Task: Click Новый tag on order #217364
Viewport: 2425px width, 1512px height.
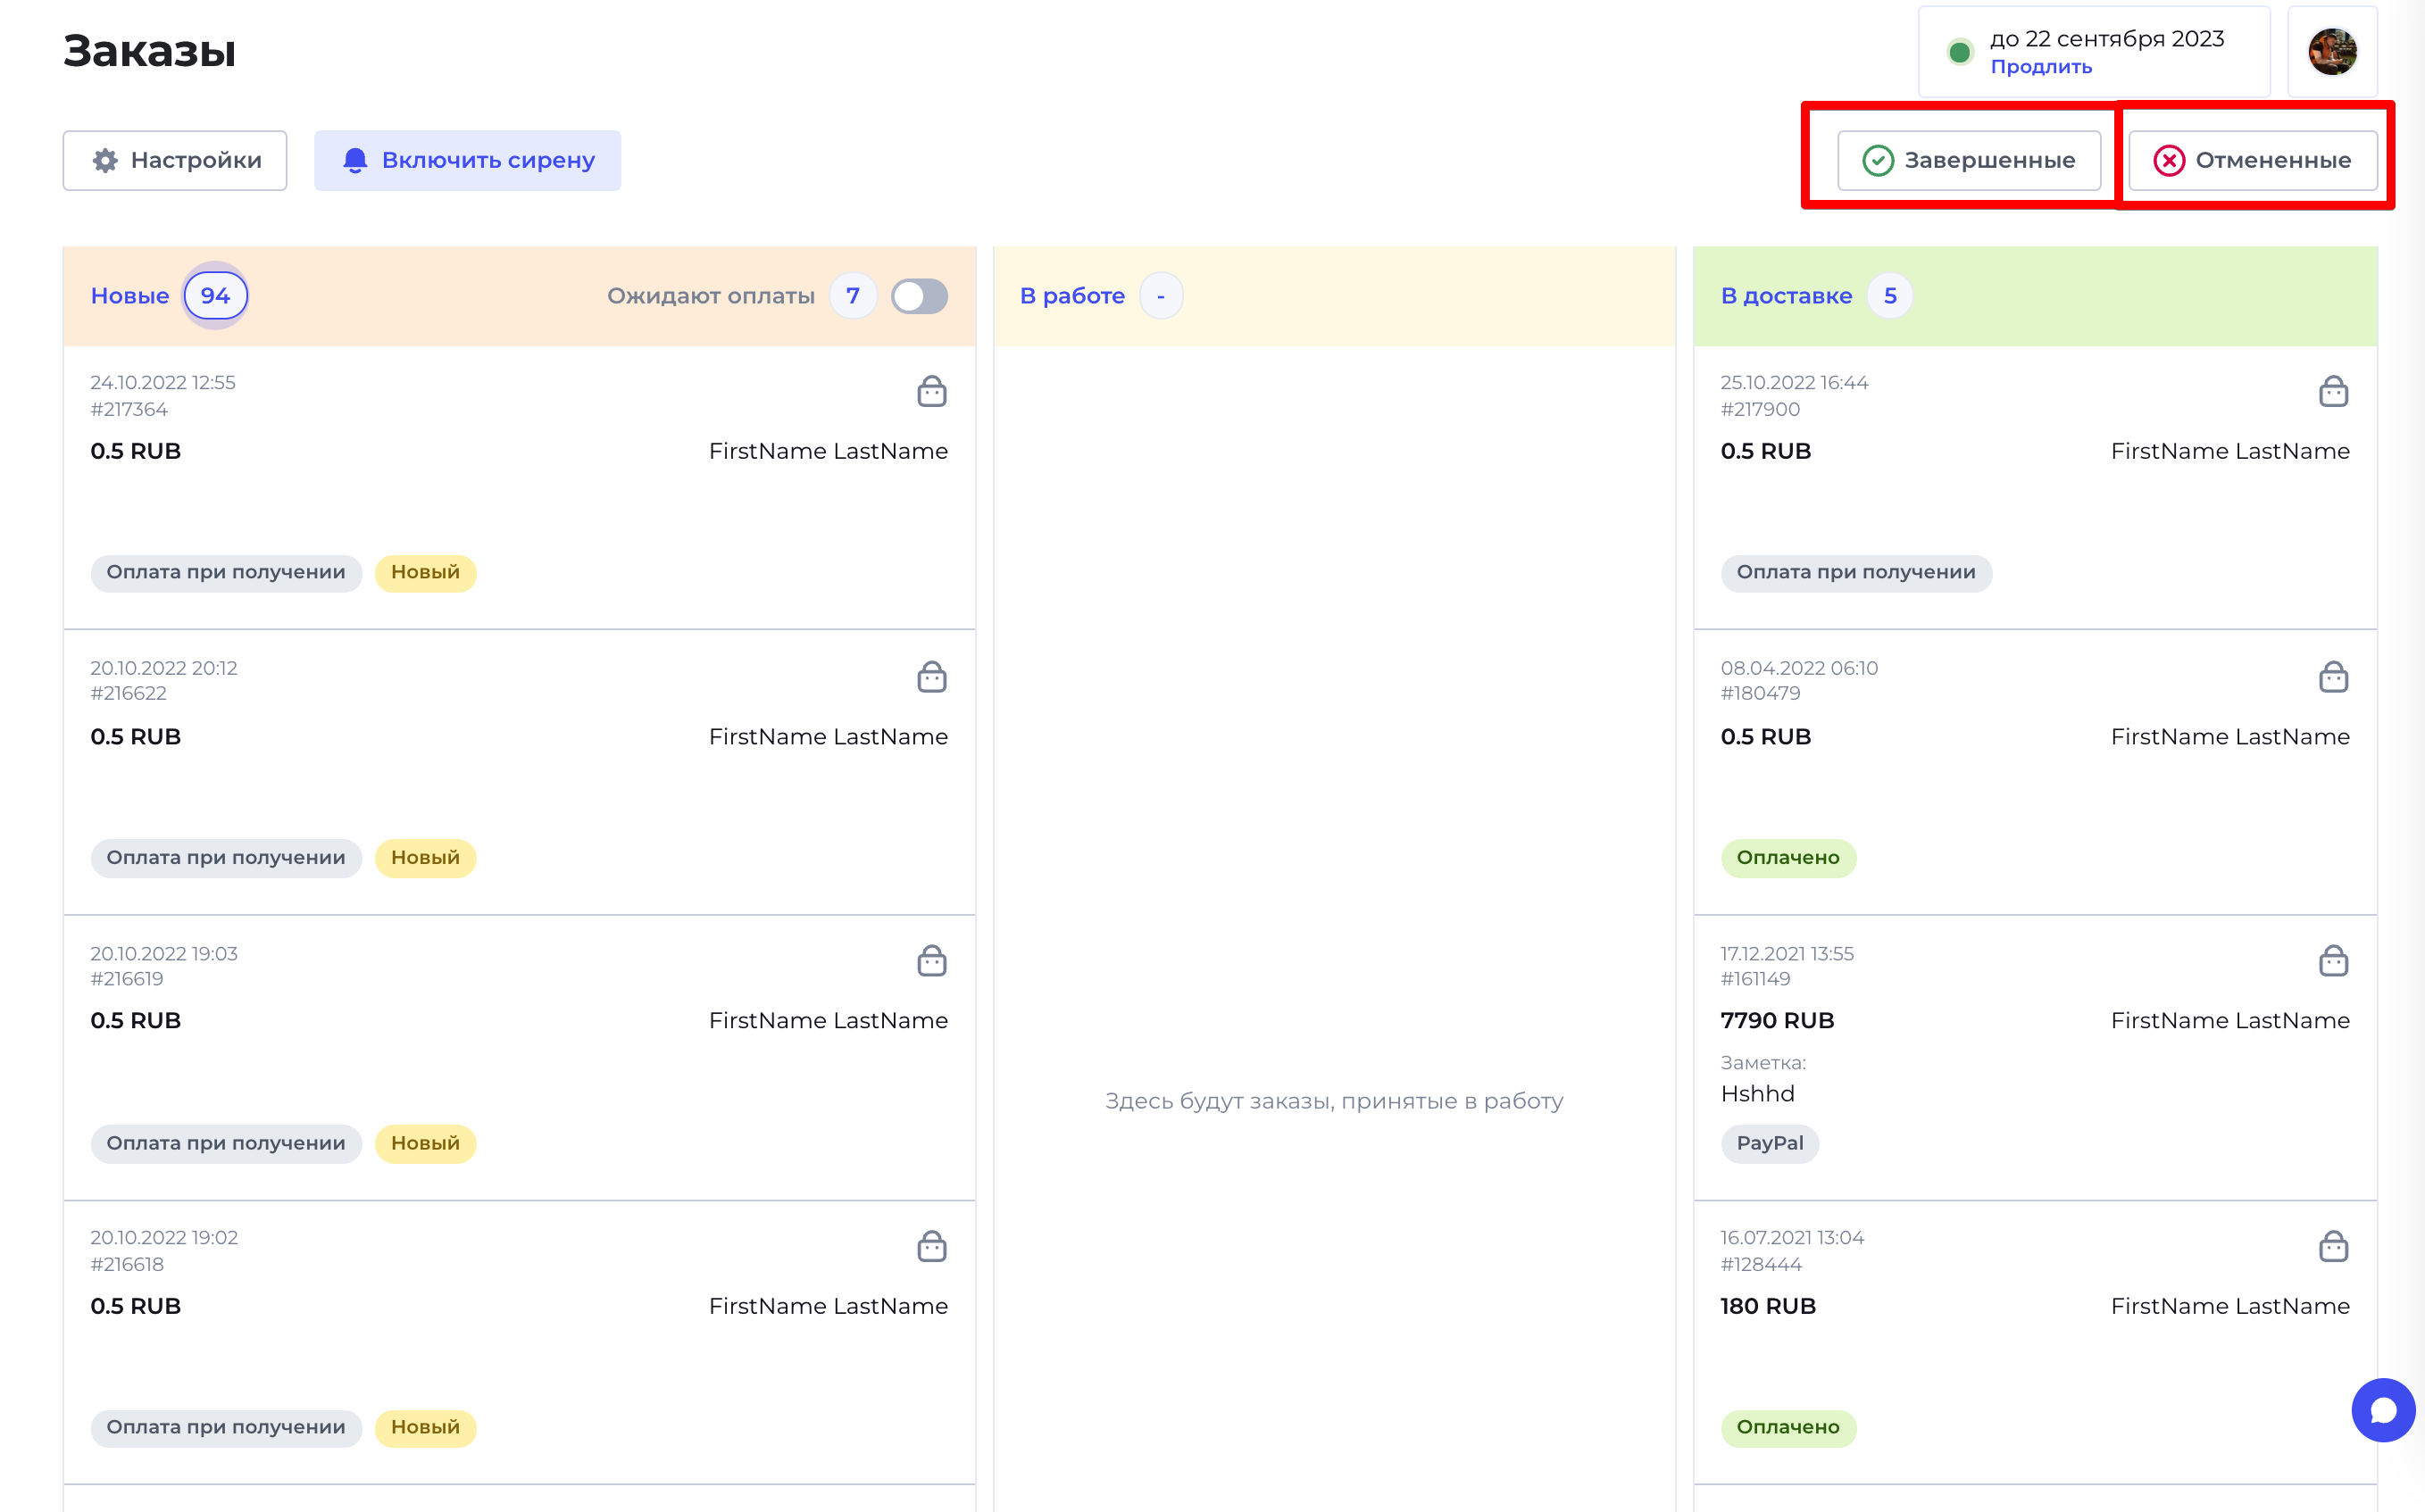Action: [x=425, y=573]
